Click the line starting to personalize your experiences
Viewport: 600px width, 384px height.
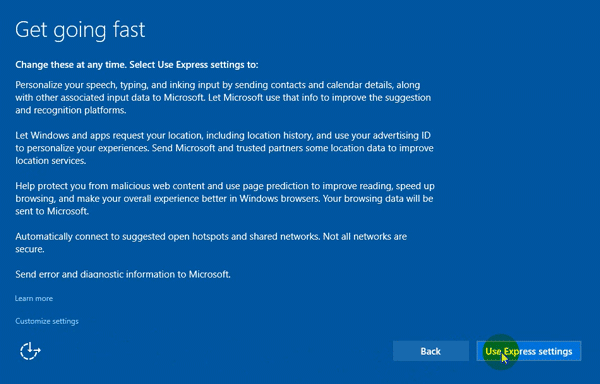click(224, 148)
